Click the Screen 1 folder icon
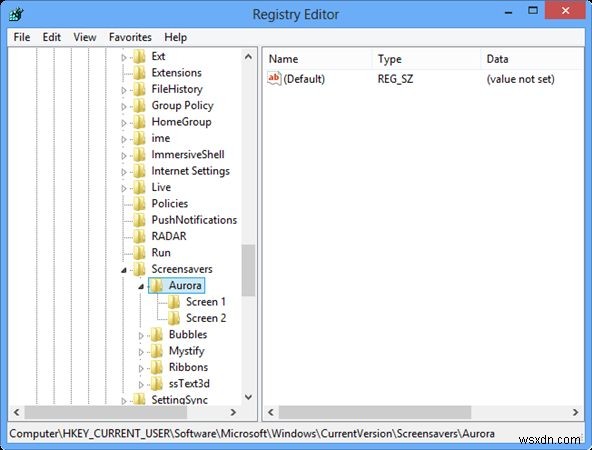592x450 pixels. (174, 302)
